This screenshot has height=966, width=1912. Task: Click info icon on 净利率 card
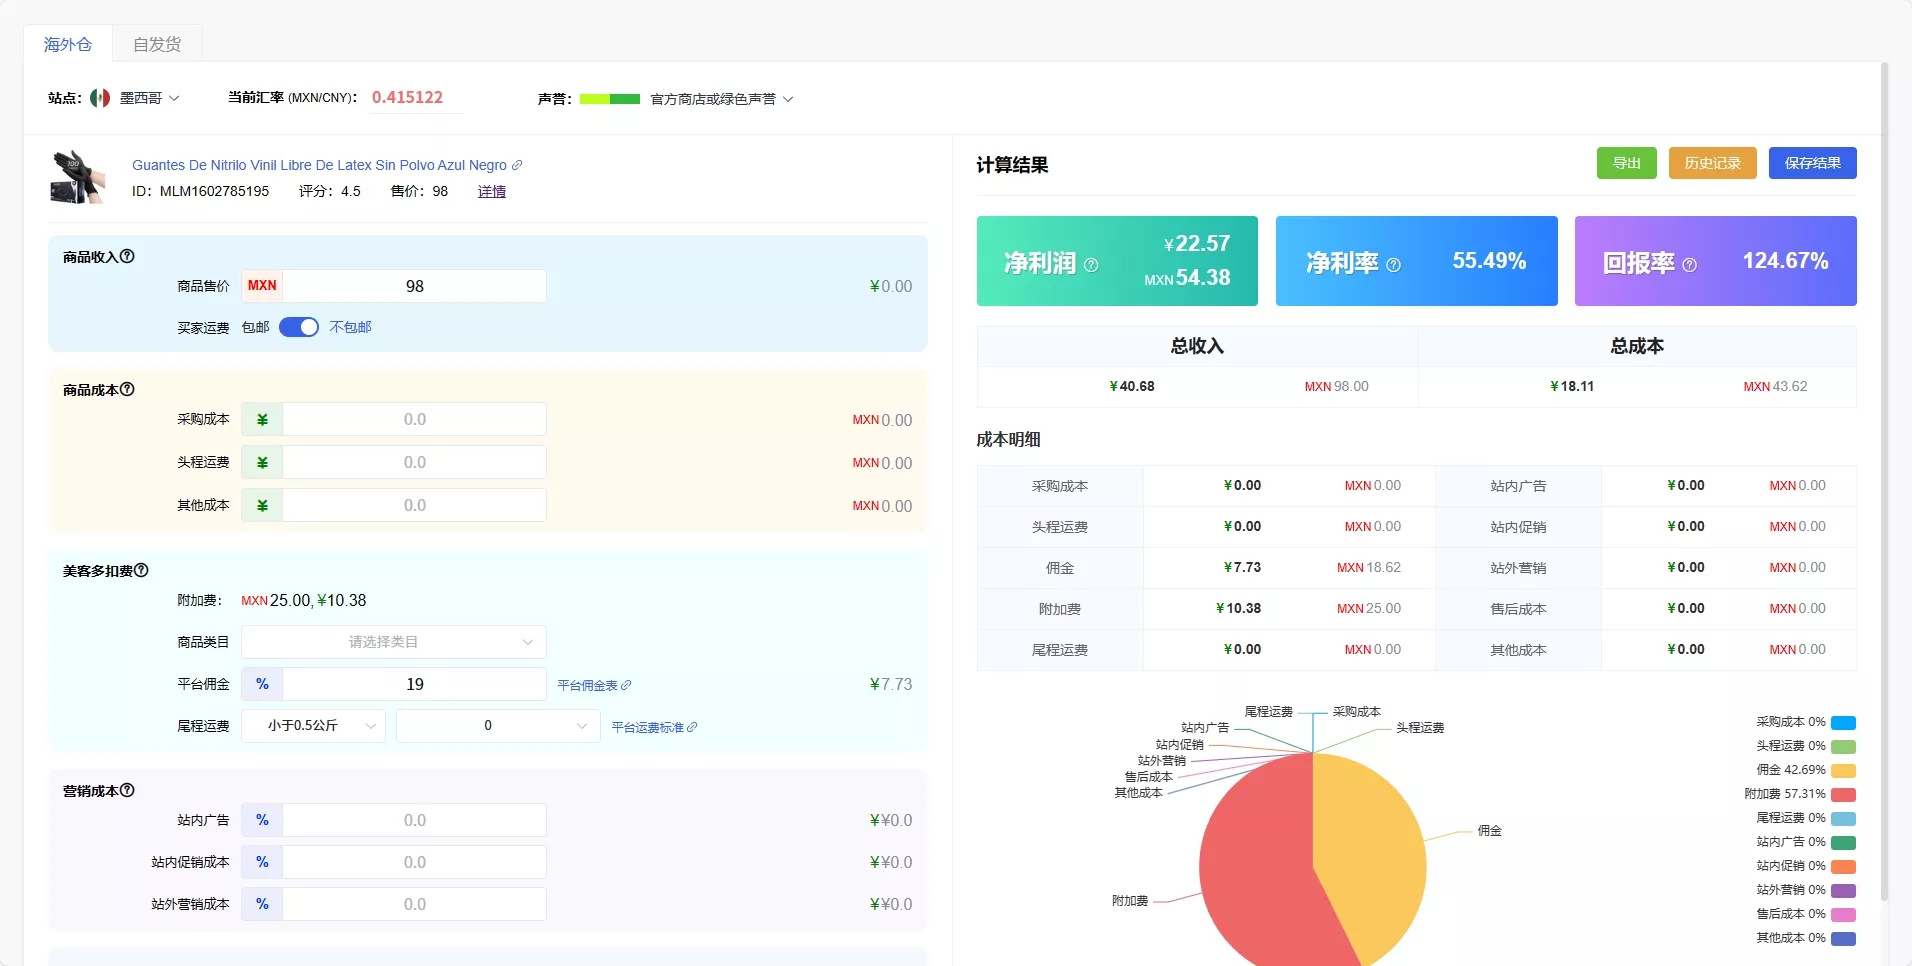click(x=1393, y=265)
